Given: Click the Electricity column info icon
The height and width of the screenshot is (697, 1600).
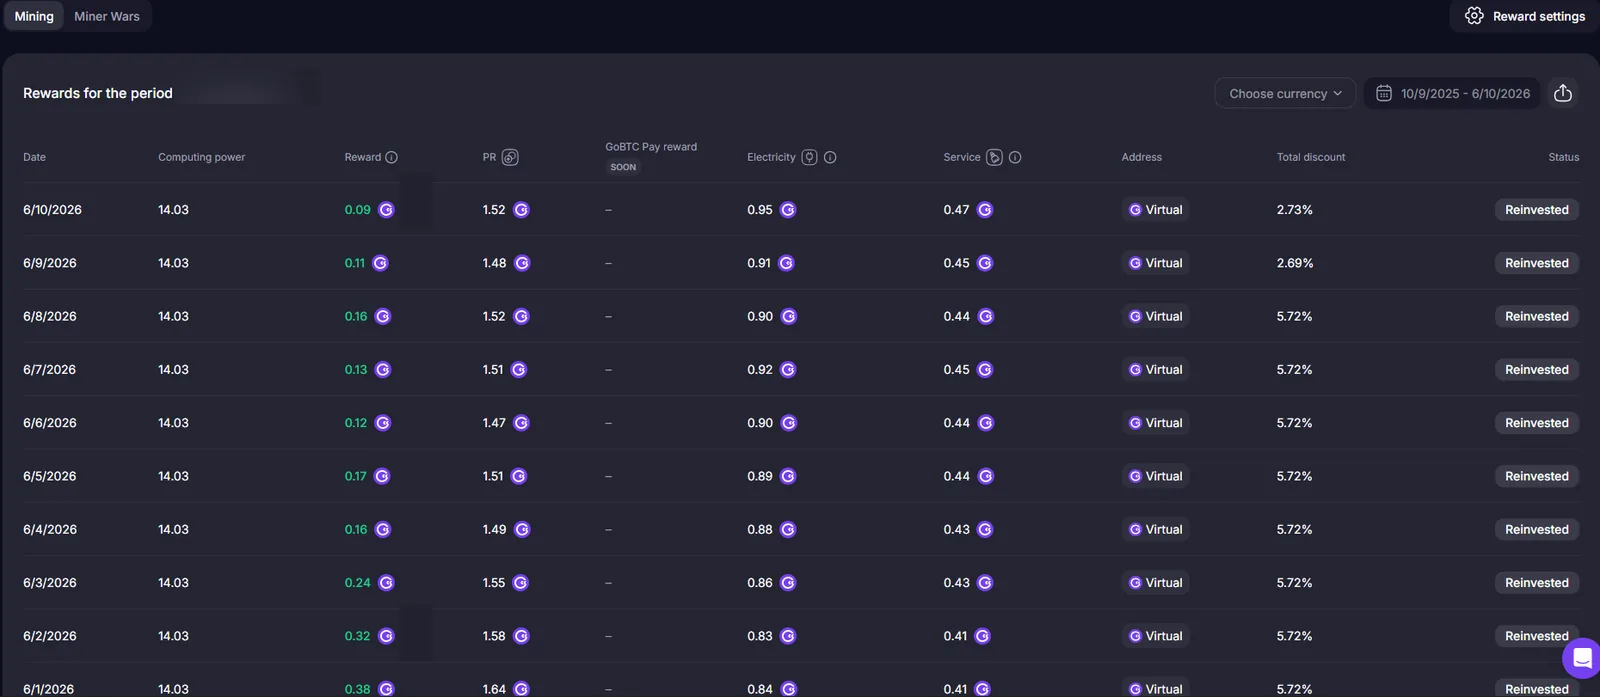Looking at the screenshot, I should [830, 157].
